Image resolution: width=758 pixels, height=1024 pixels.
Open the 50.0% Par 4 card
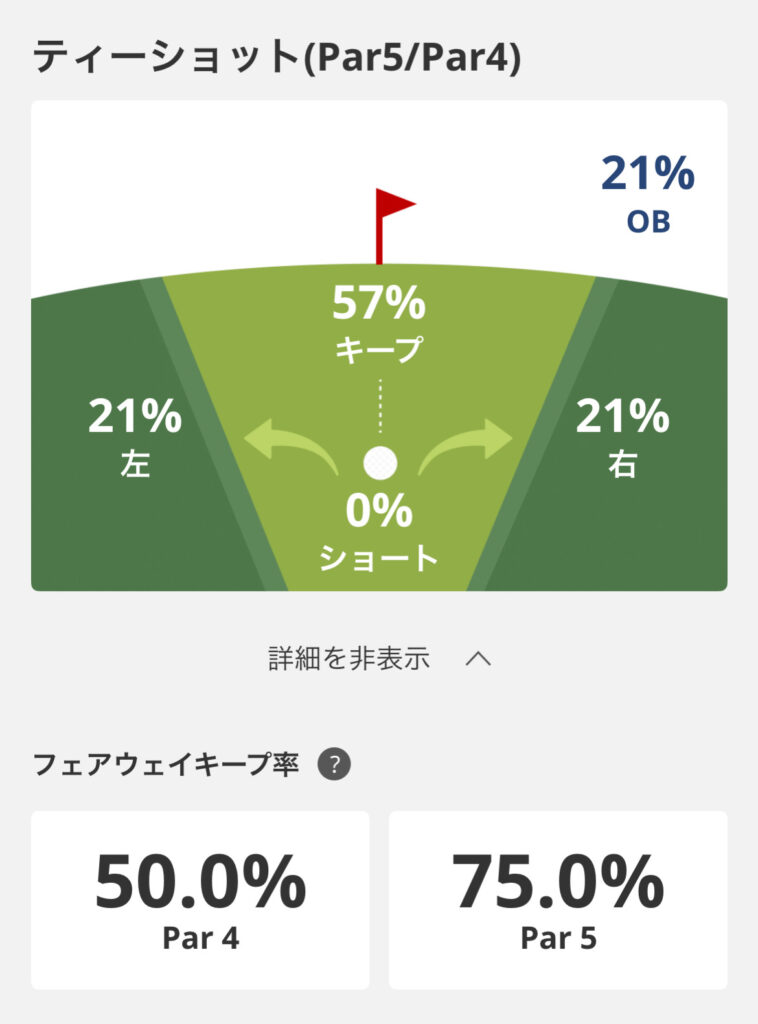click(200, 899)
